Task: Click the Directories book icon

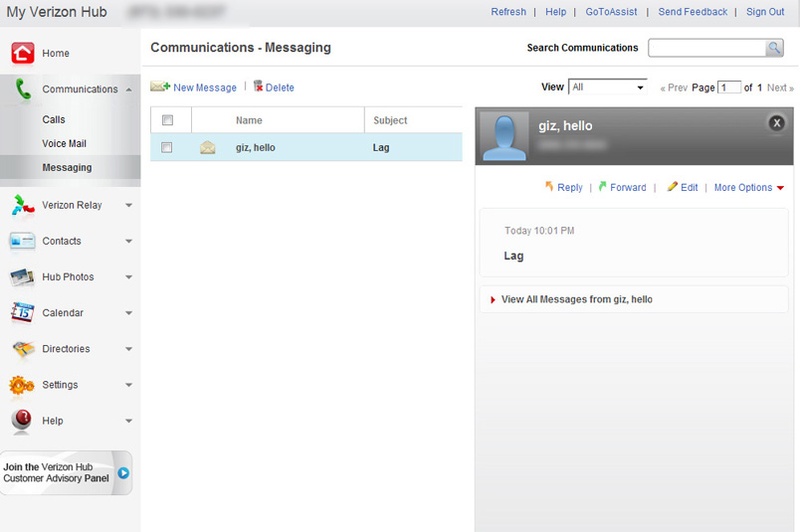Action: [x=23, y=349]
